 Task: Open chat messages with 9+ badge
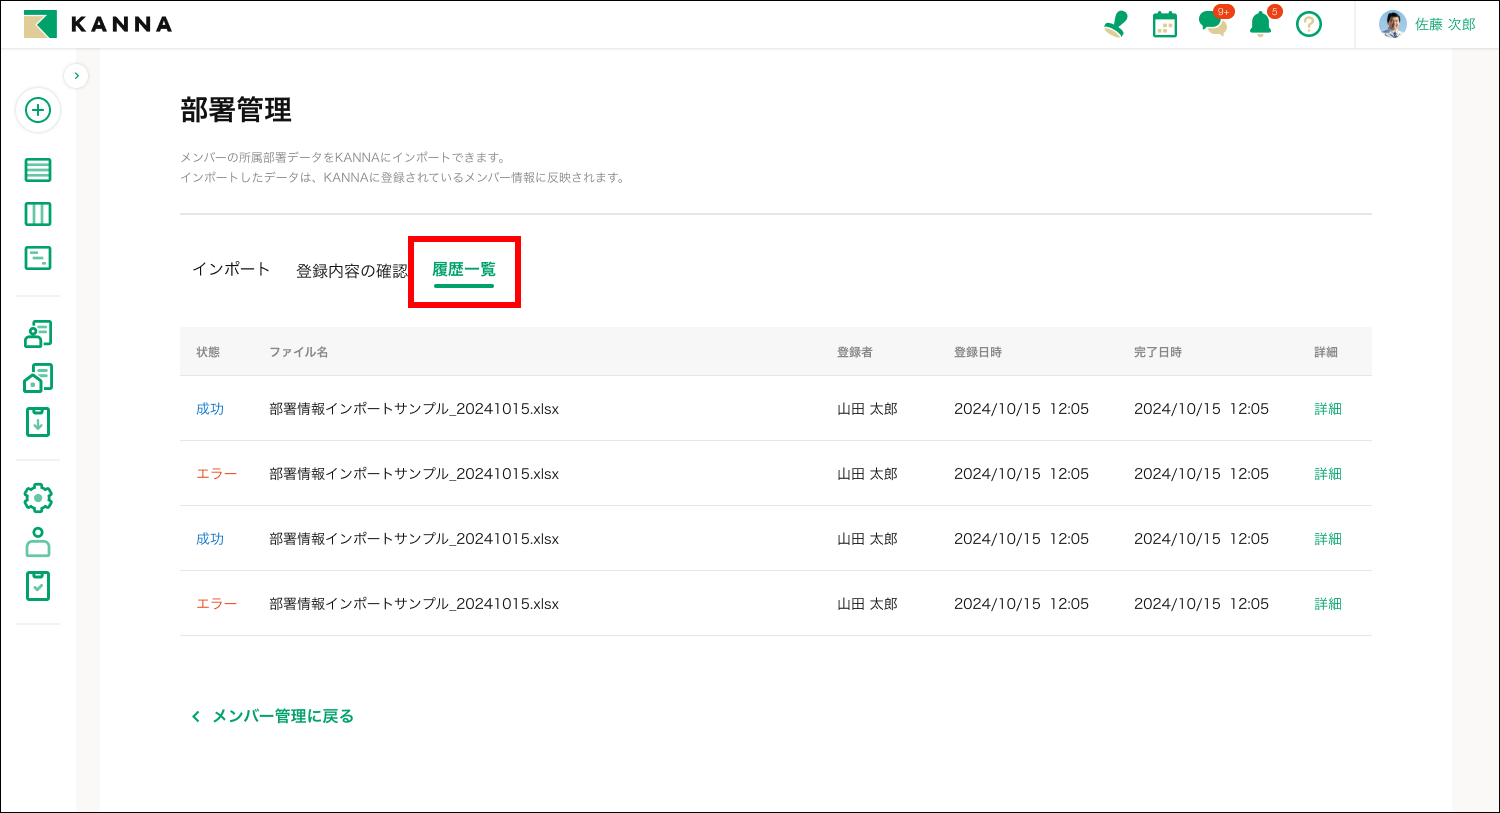[x=1213, y=24]
